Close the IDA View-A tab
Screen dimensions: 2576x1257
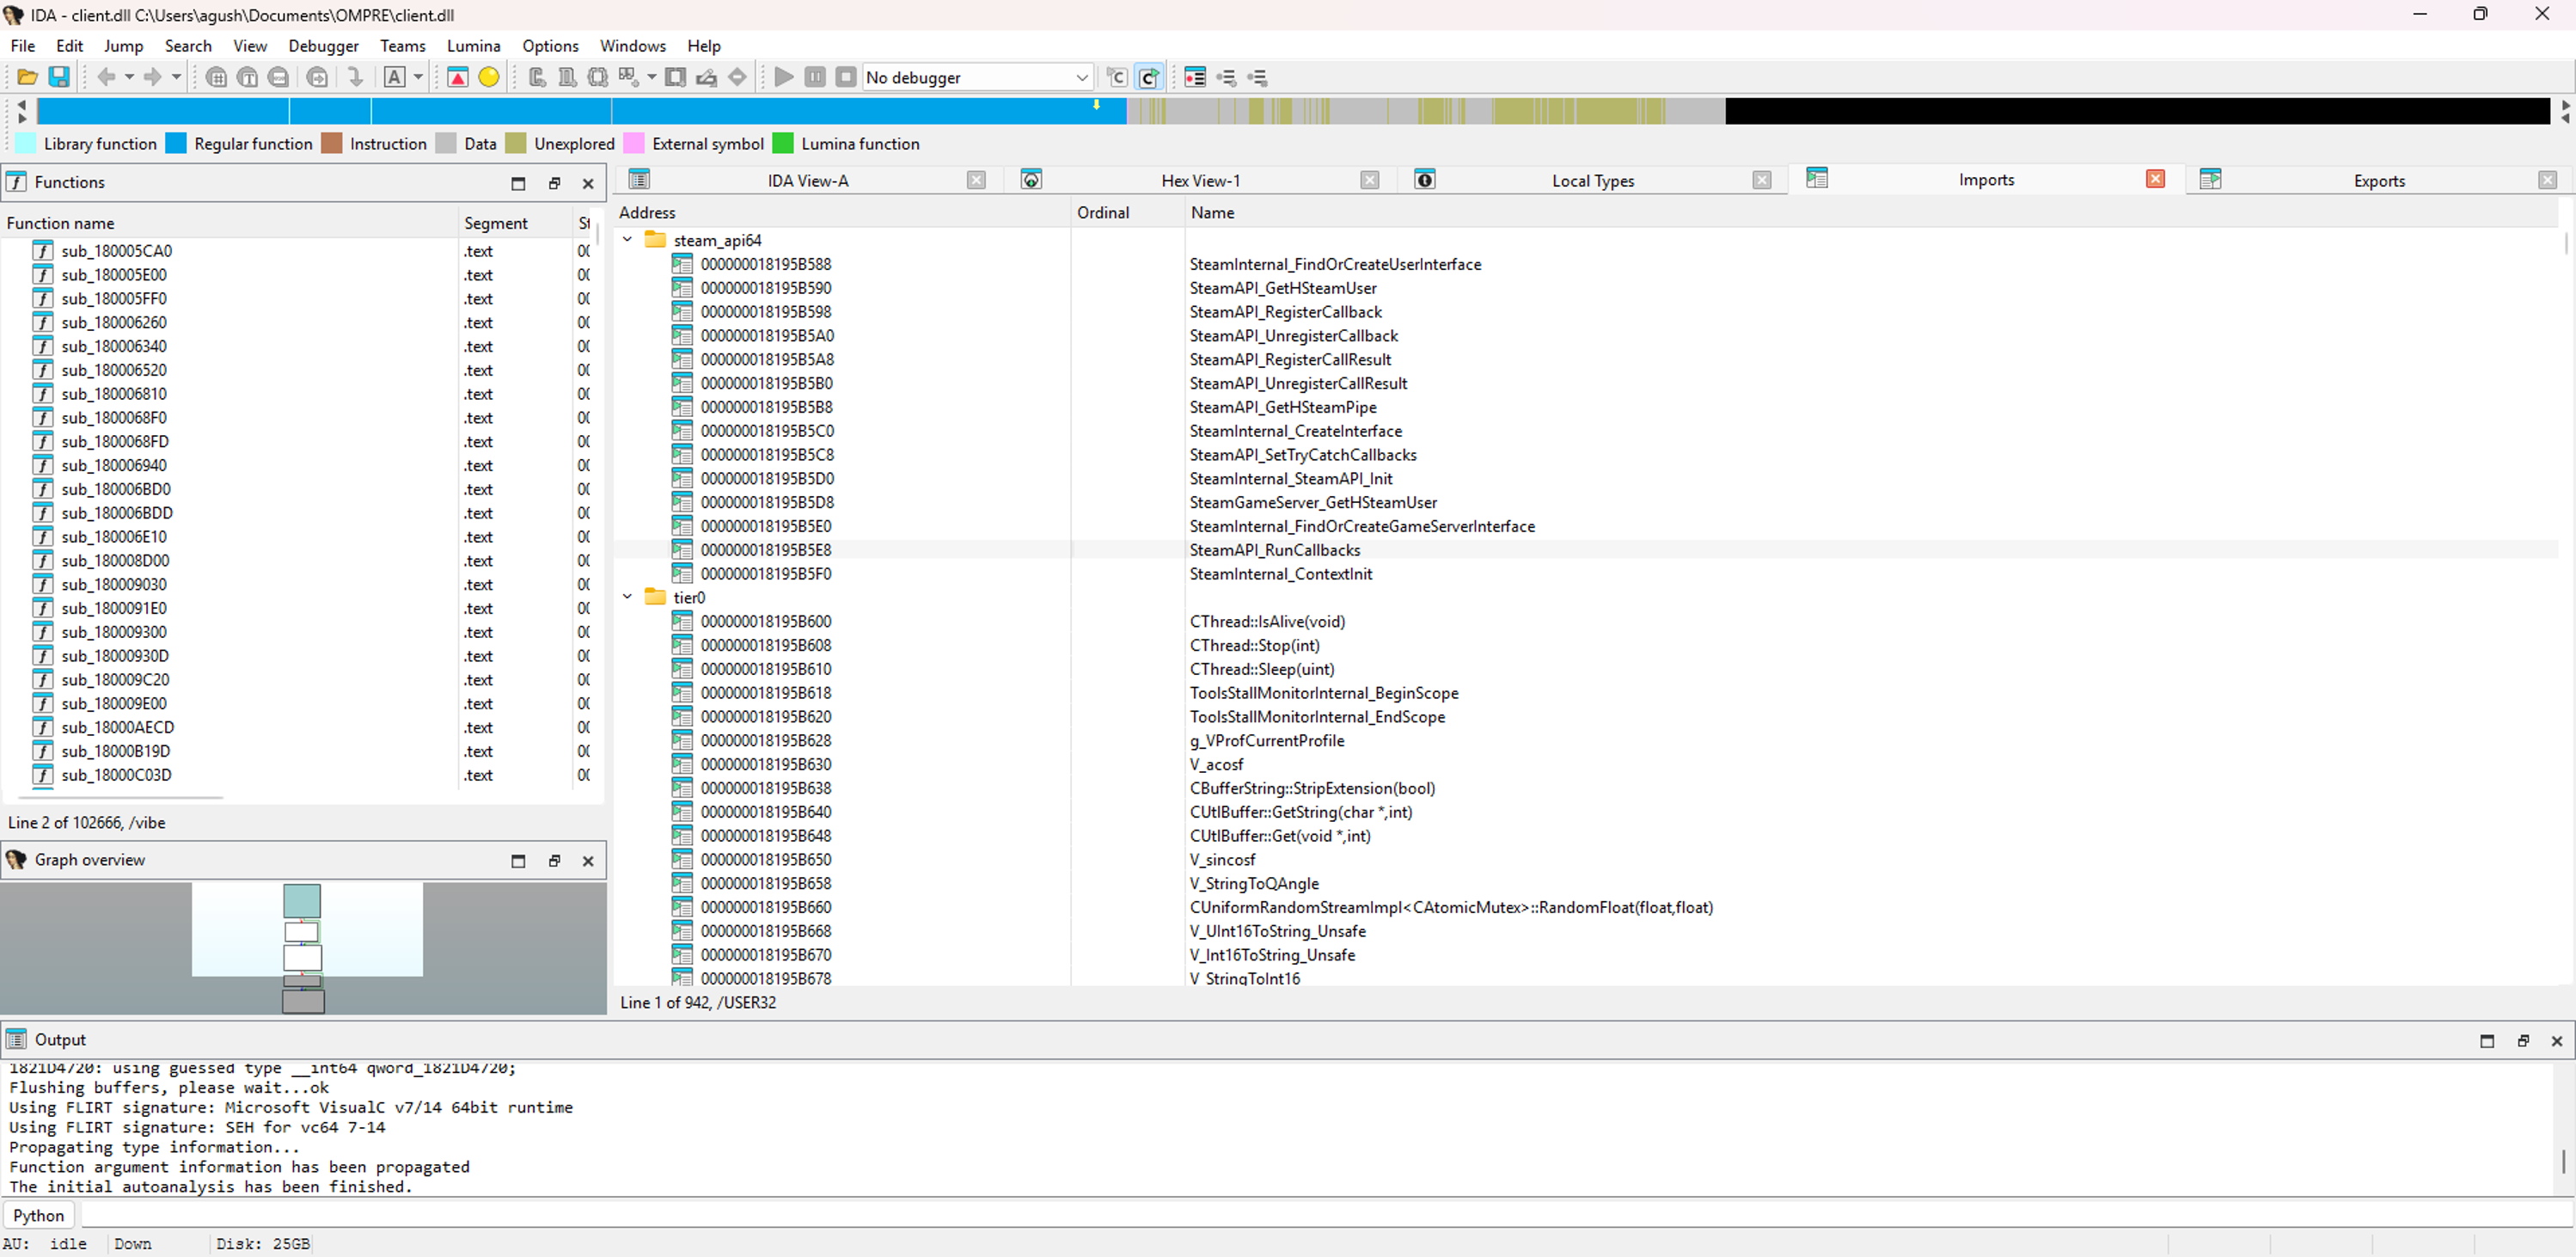click(x=976, y=180)
